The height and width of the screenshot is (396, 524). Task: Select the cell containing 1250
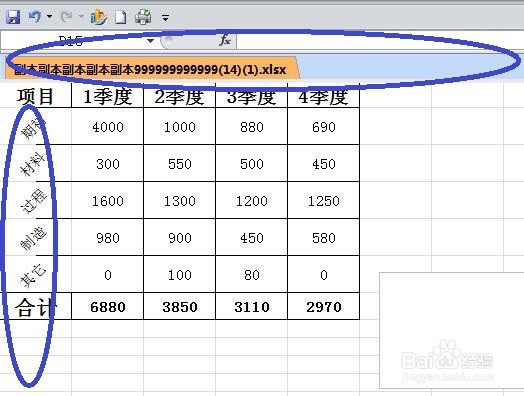[x=323, y=201]
